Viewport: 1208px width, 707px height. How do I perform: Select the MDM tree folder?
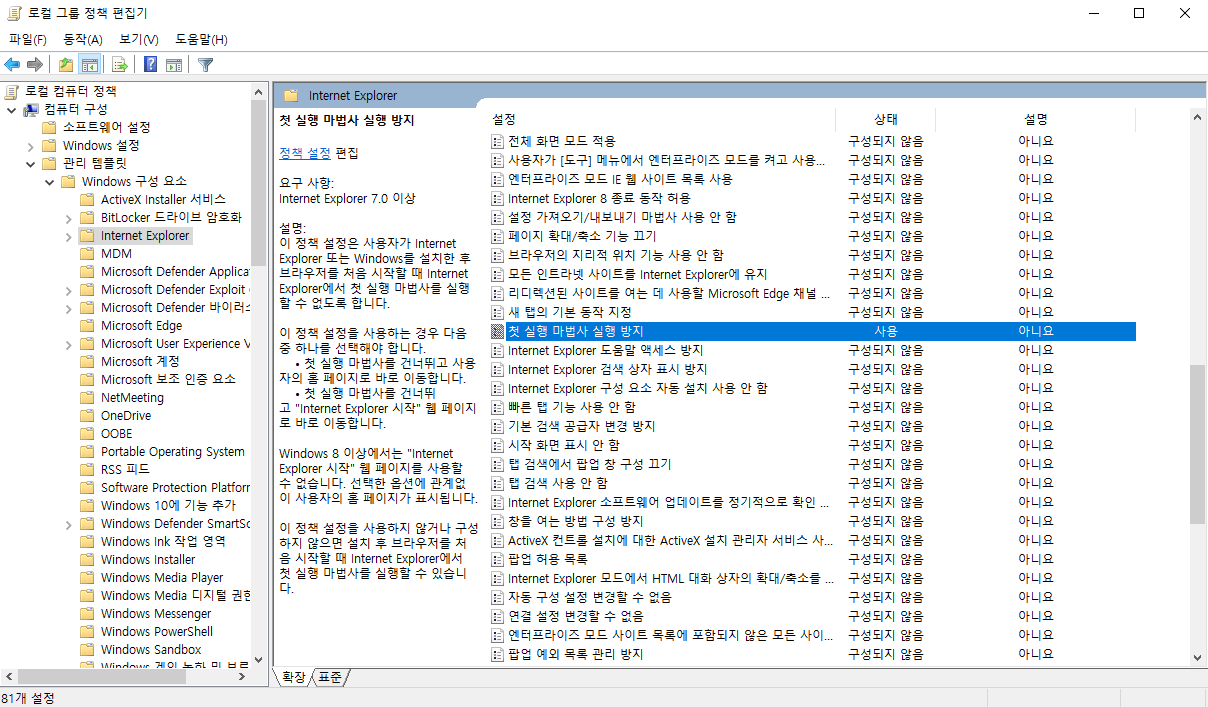coord(116,254)
